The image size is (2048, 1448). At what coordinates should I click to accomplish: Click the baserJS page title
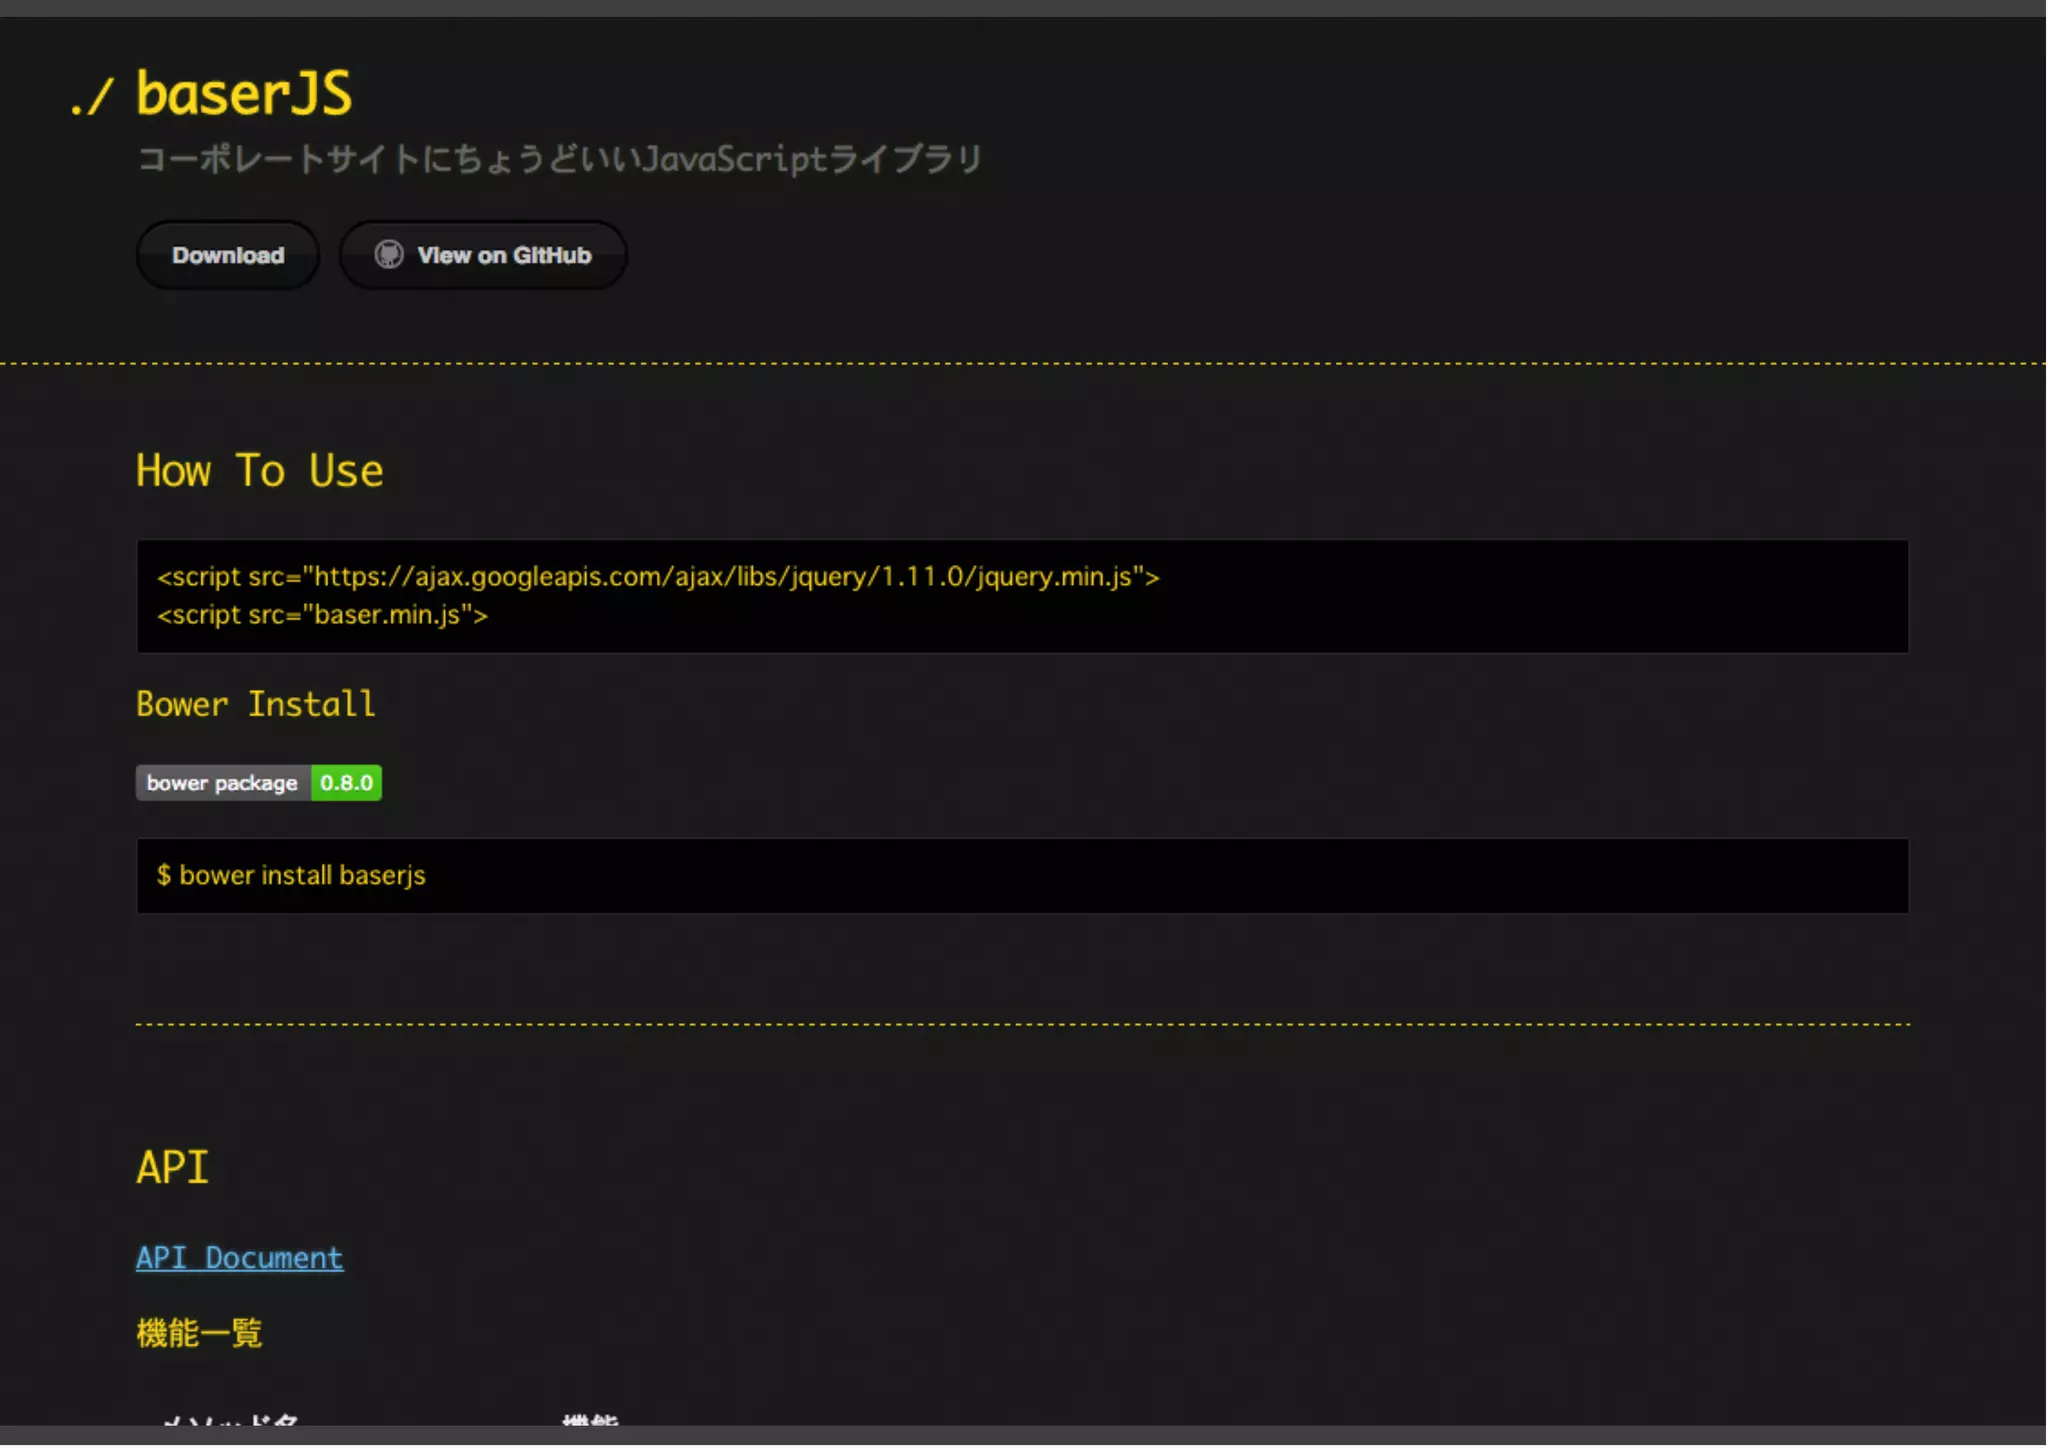244,94
